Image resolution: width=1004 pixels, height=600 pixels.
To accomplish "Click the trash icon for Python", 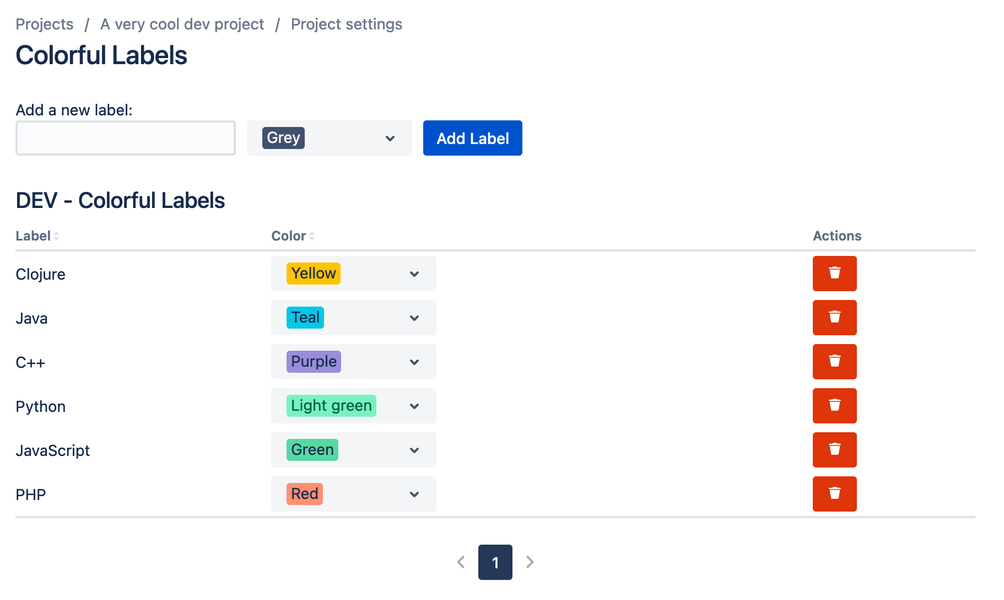I will point(834,405).
